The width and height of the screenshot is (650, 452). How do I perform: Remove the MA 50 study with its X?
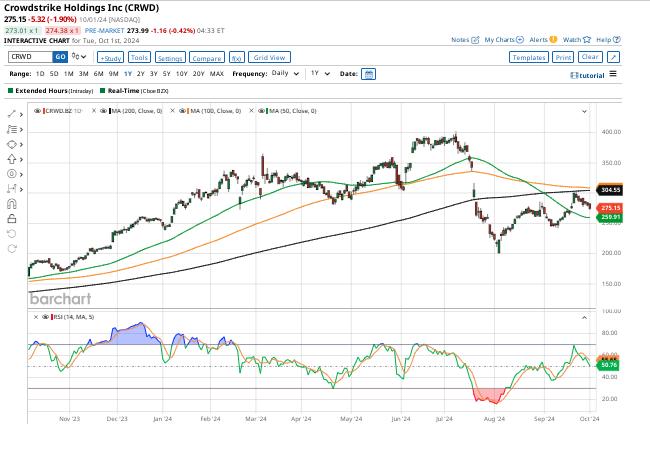pyautogui.click(x=251, y=111)
